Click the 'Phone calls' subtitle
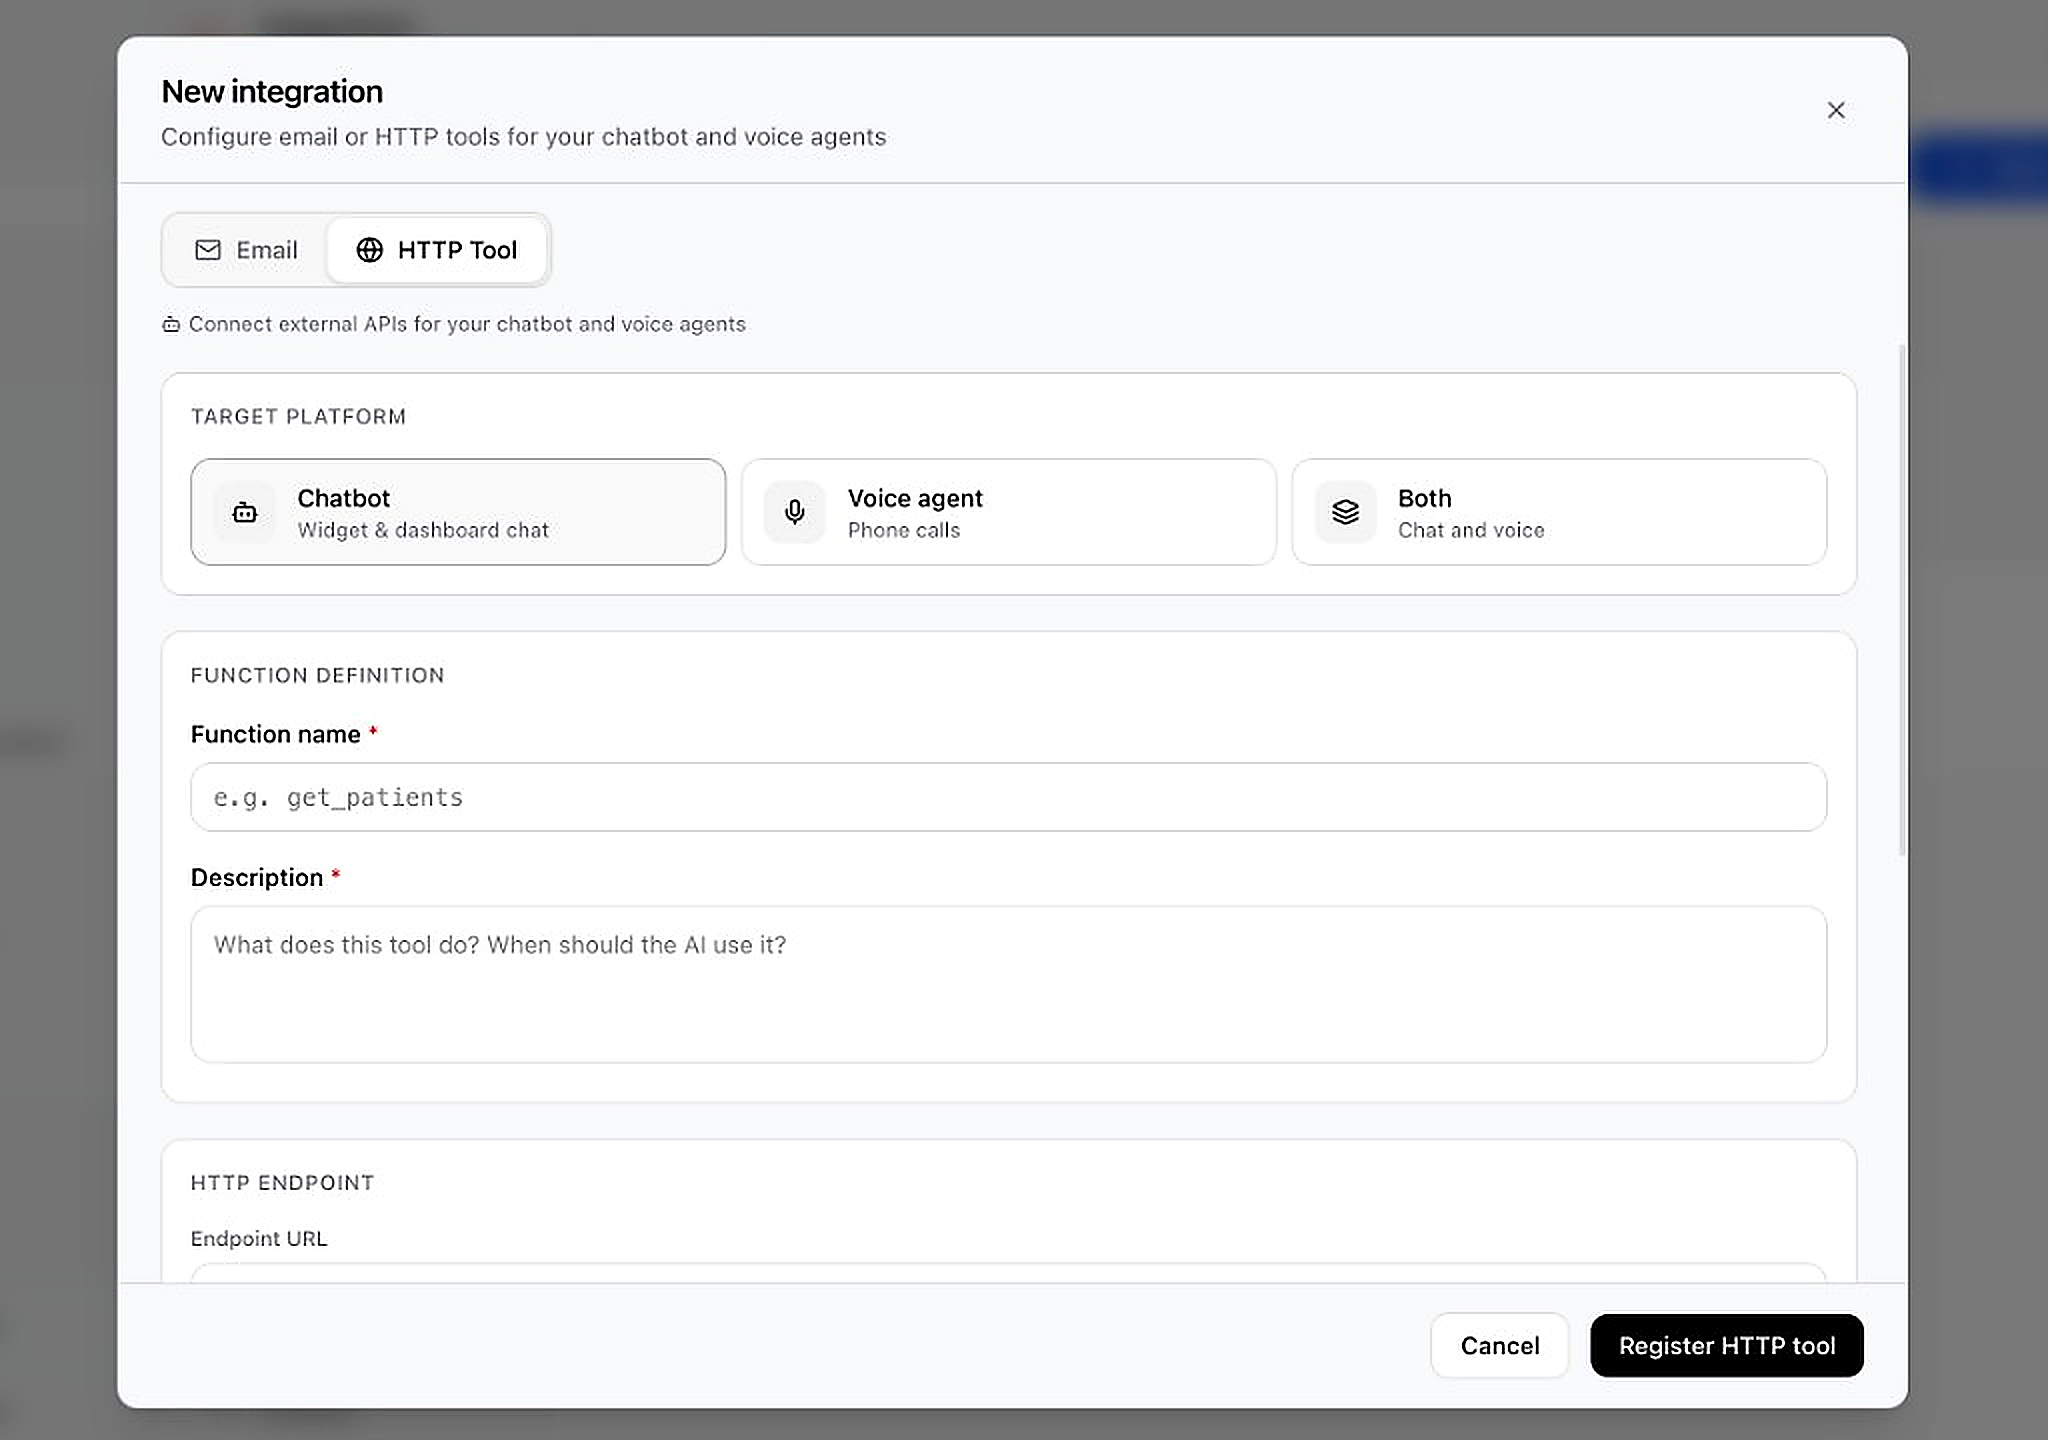The image size is (2048, 1440). [x=904, y=530]
